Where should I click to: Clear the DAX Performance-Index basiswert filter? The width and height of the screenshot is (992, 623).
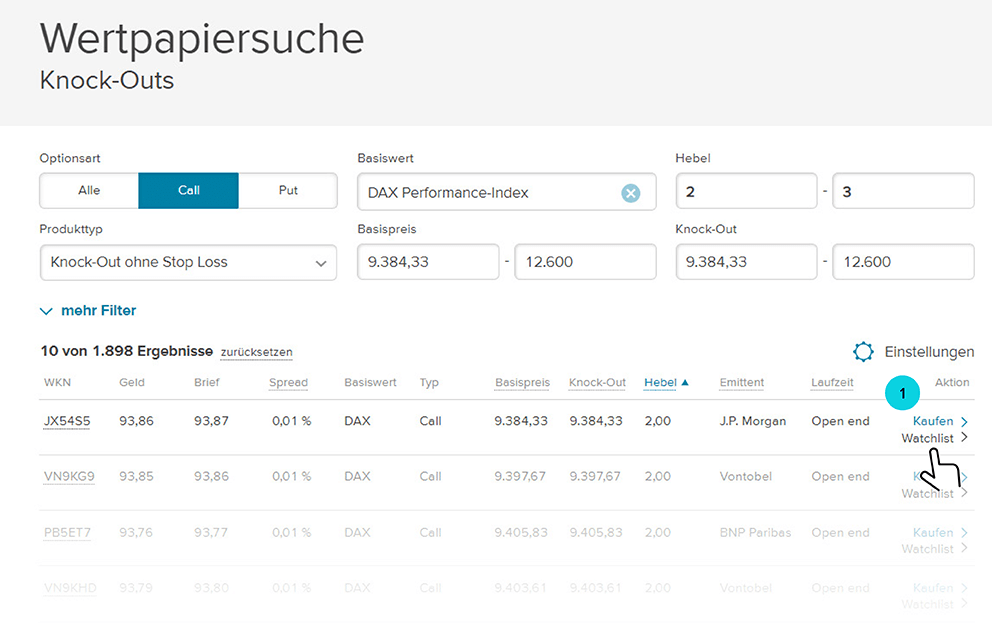pos(630,192)
